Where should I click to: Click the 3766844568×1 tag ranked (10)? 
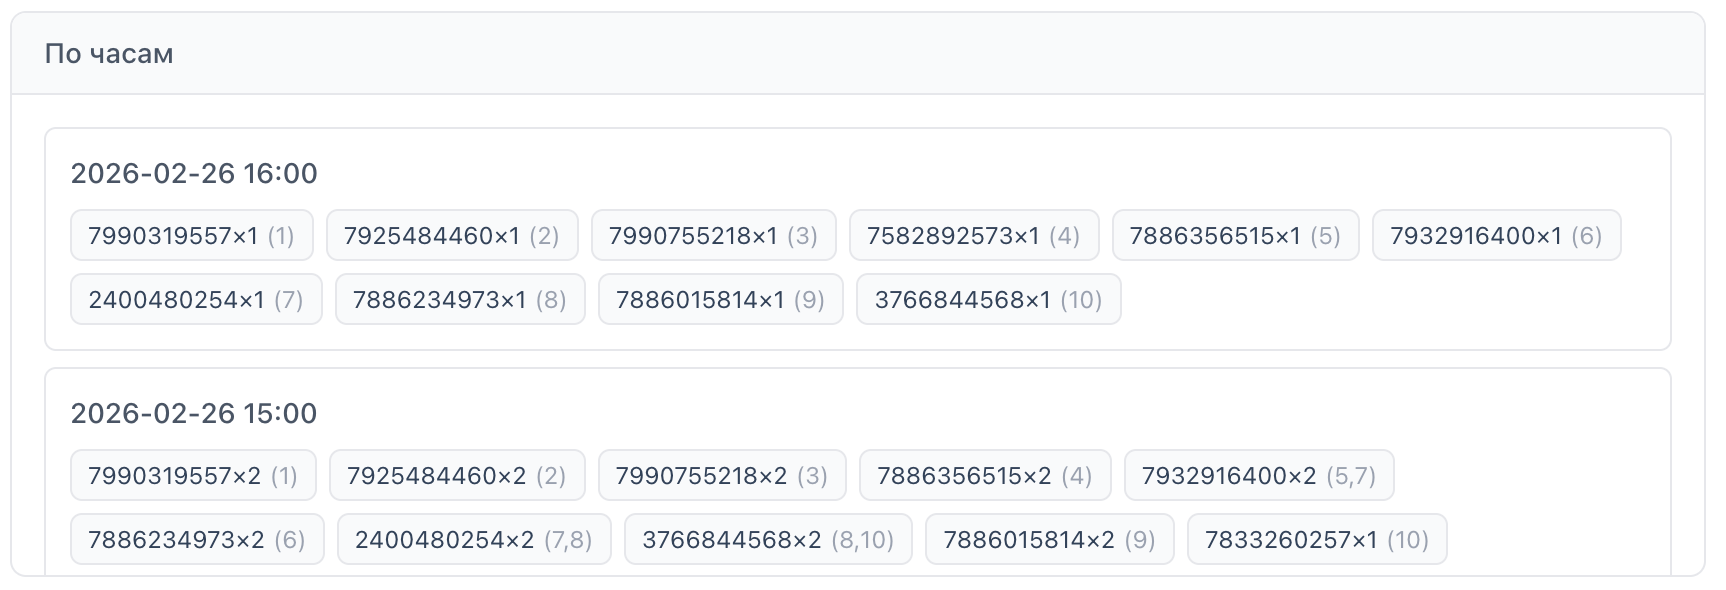(988, 300)
